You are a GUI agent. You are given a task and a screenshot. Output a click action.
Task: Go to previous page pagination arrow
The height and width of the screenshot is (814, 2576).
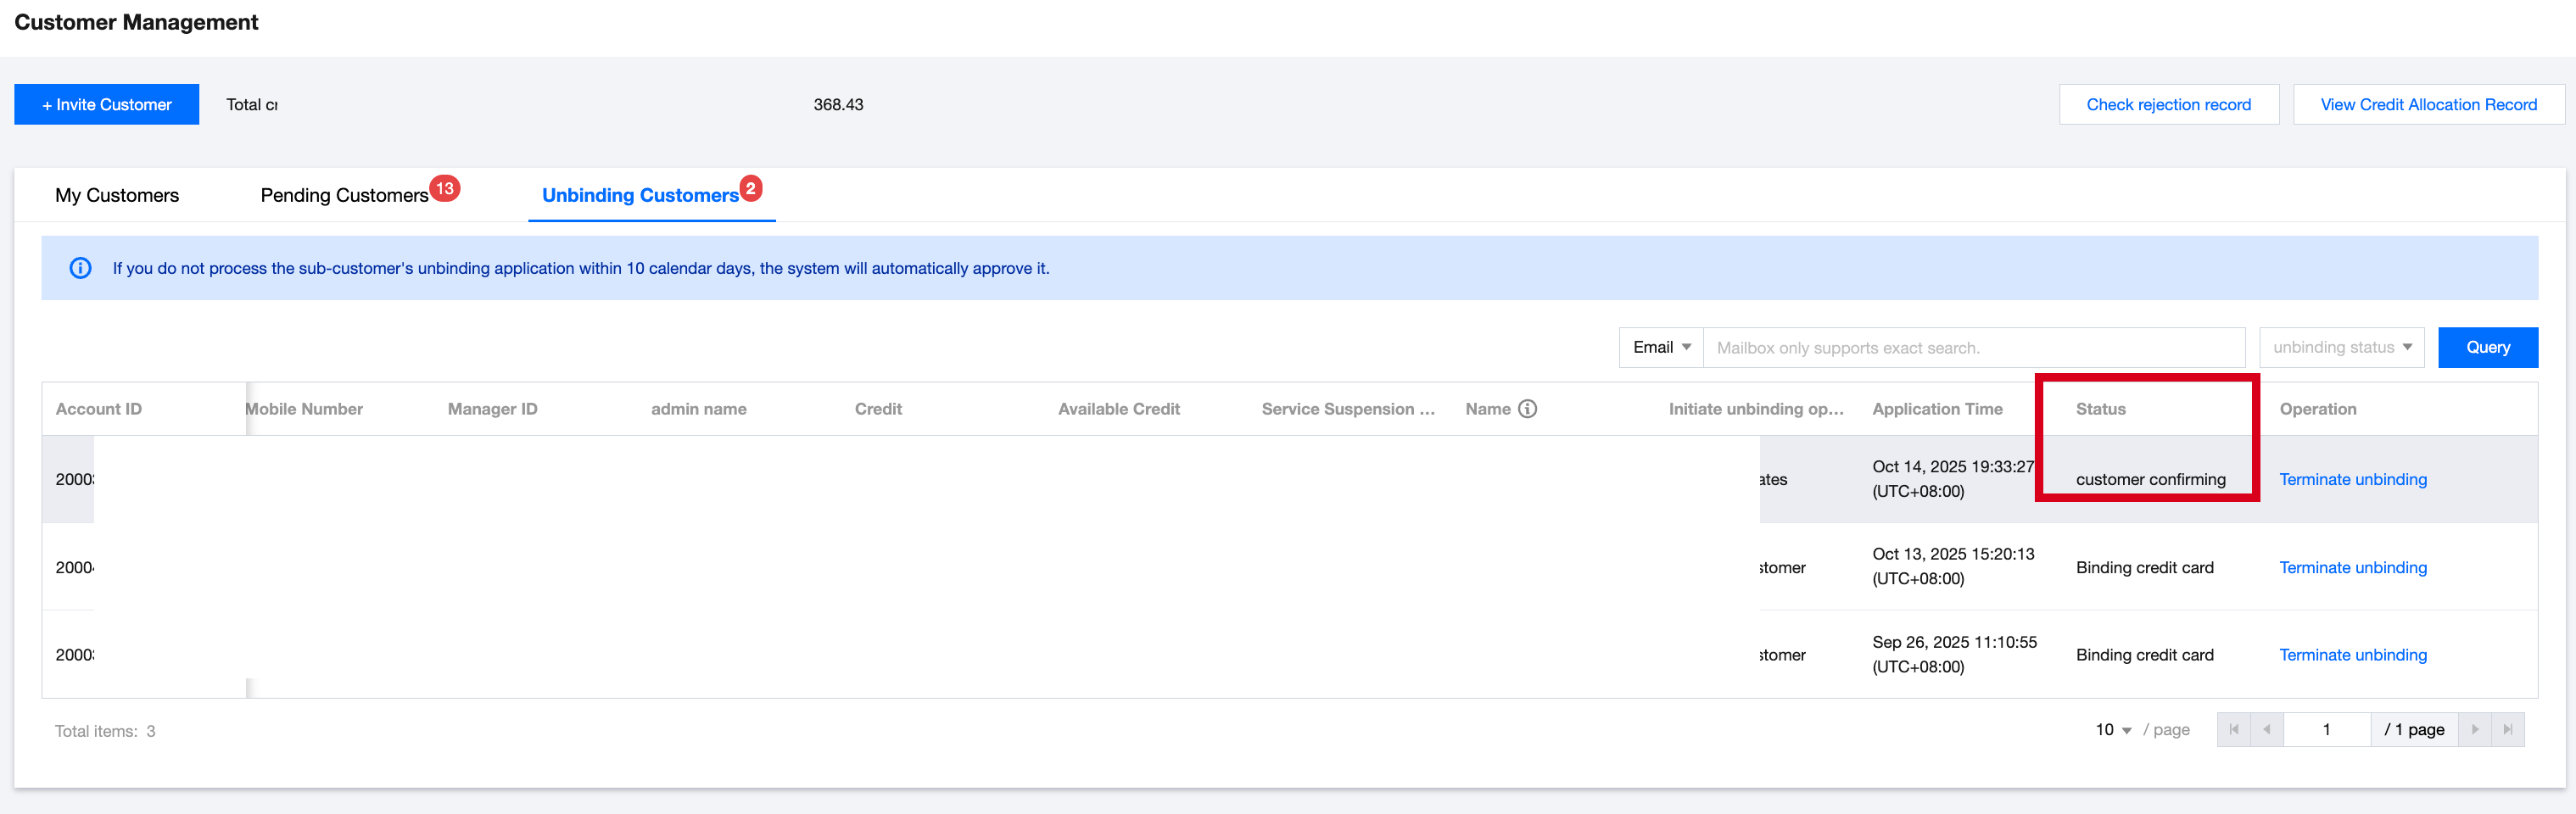(2267, 730)
